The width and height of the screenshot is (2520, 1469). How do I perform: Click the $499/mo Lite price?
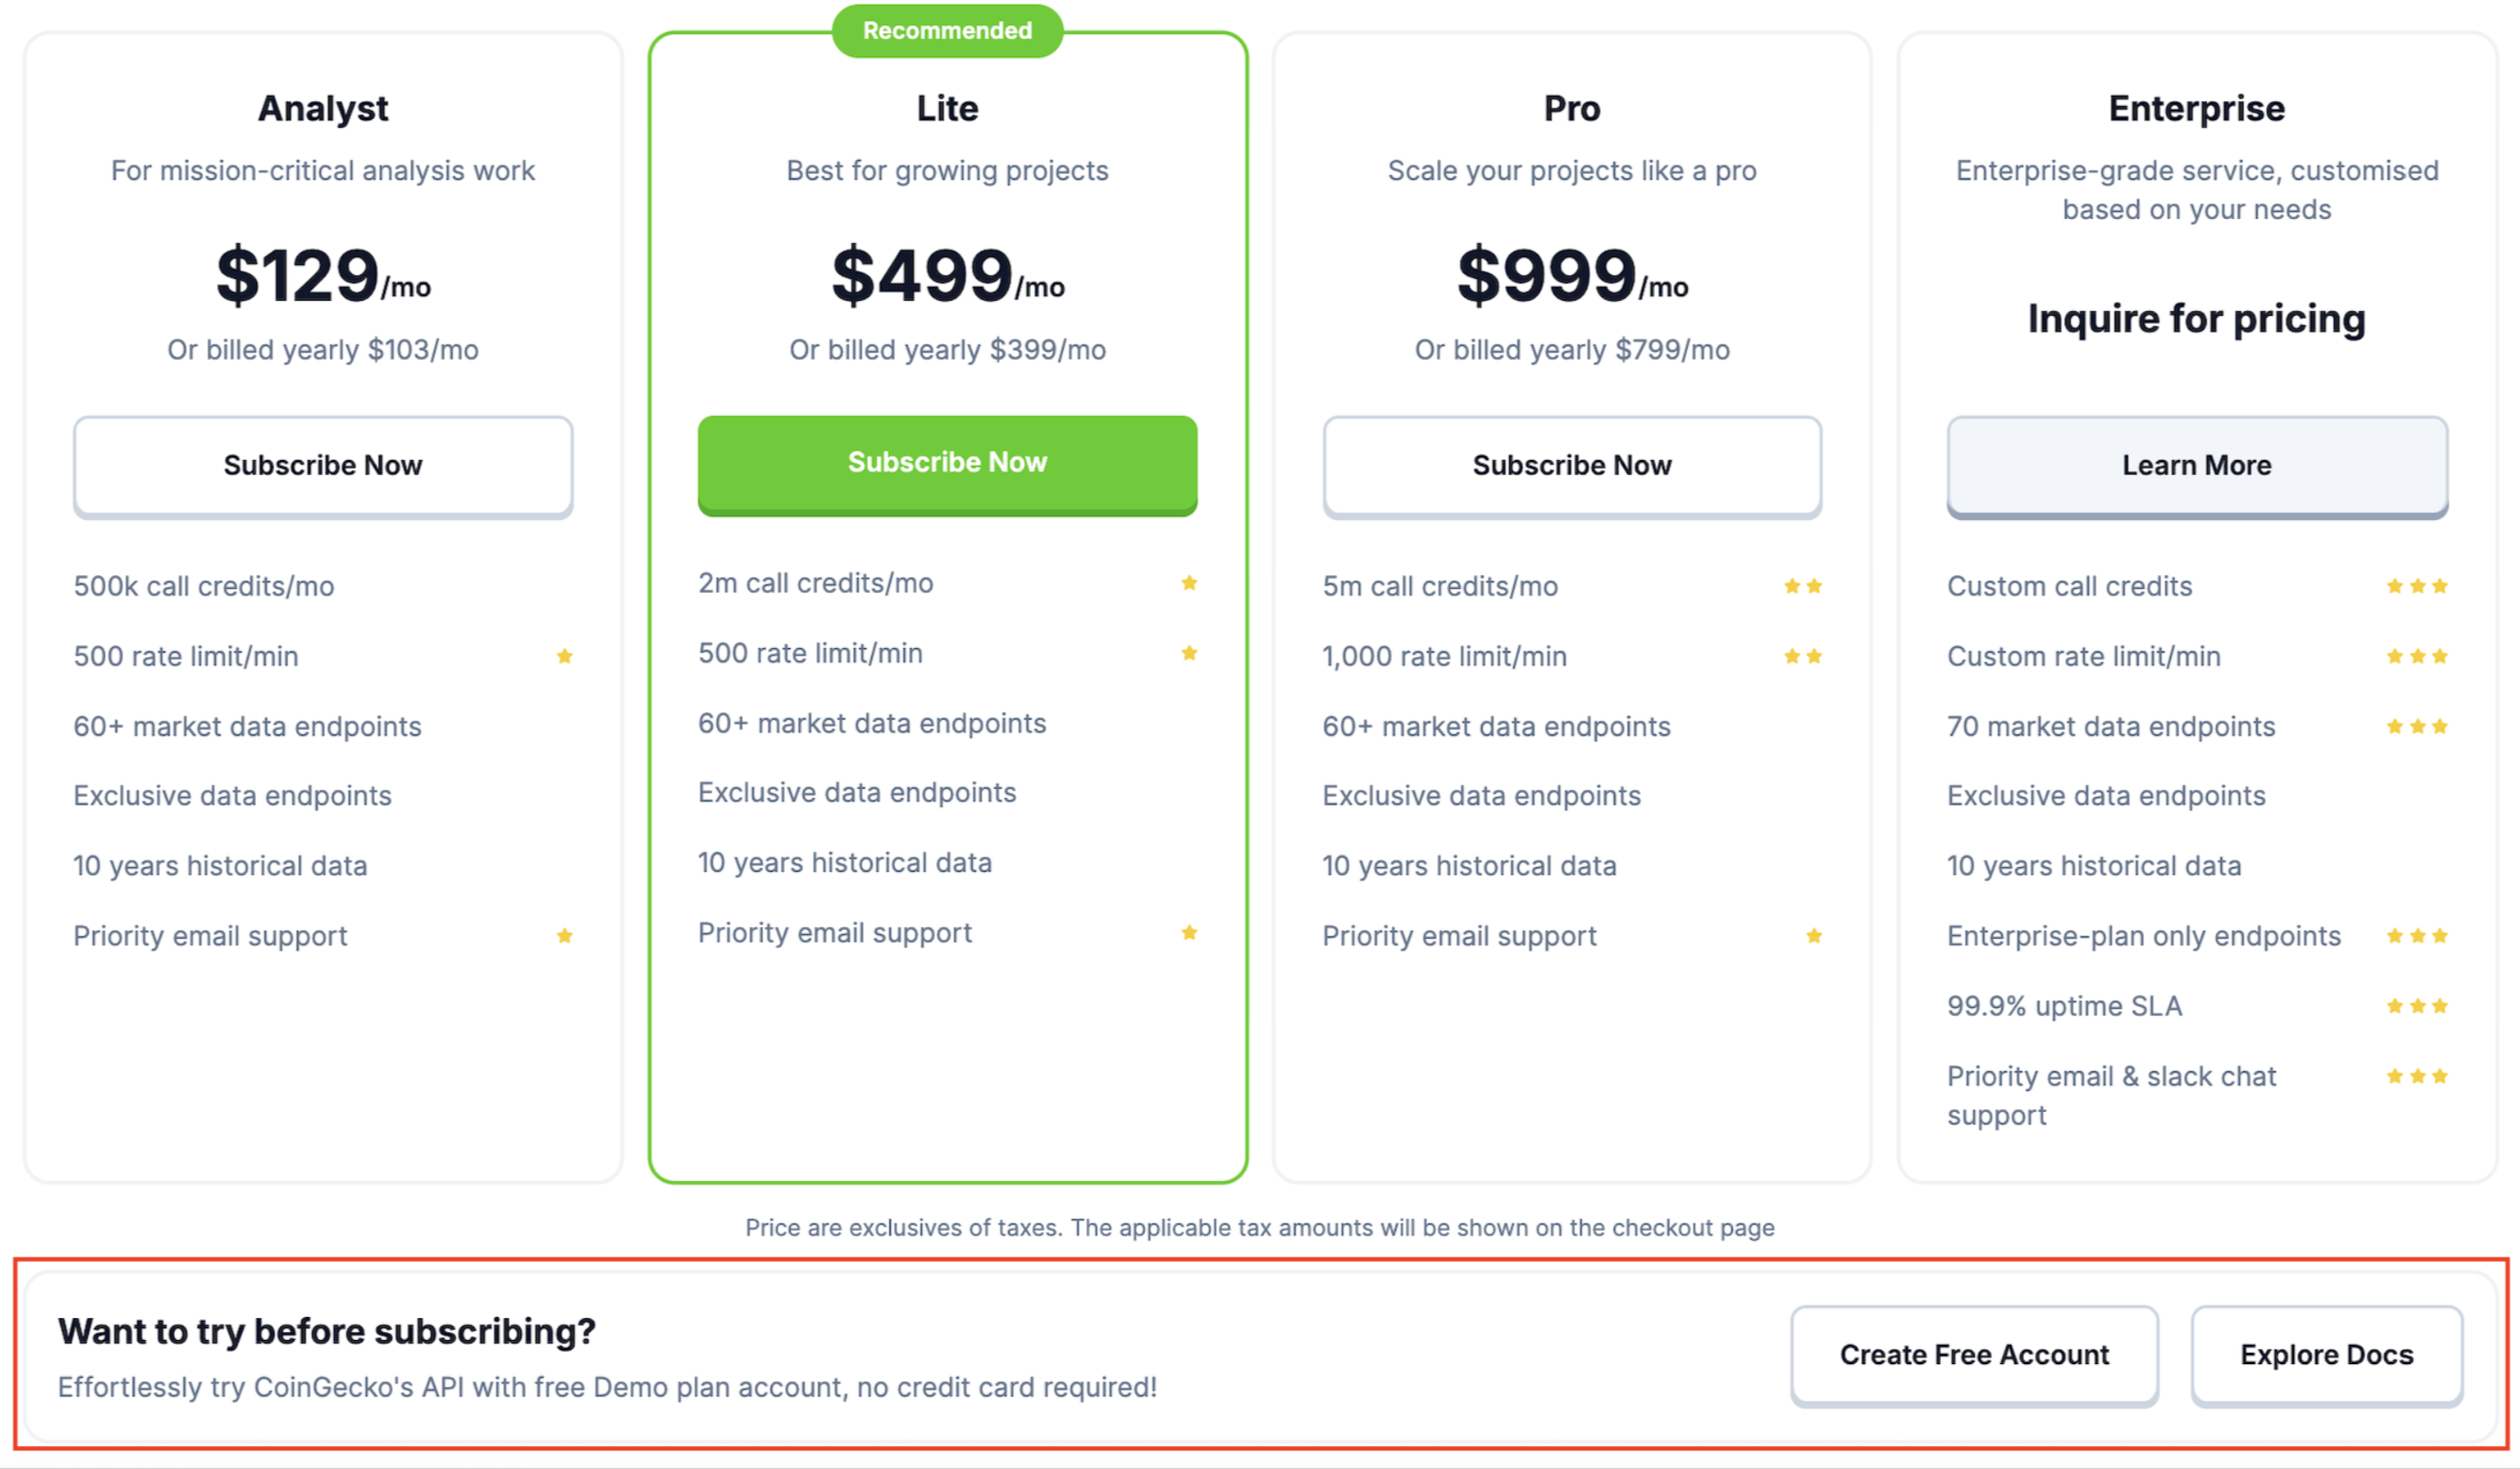pos(948,275)
